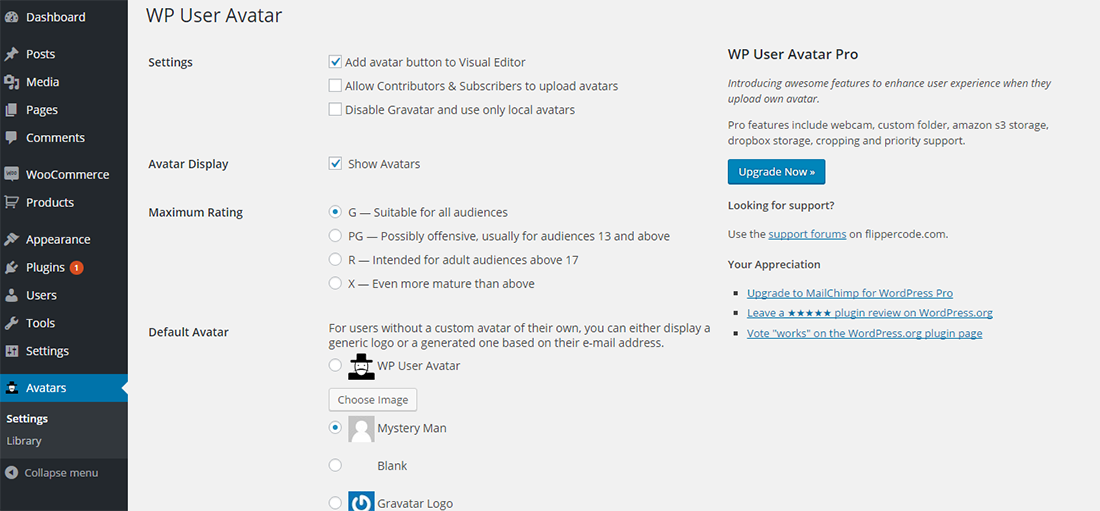Viewport: 1100px width, 511px height.
Task: Click Vote "works" on WordPress.org plugin page
Action: (864, 333)
